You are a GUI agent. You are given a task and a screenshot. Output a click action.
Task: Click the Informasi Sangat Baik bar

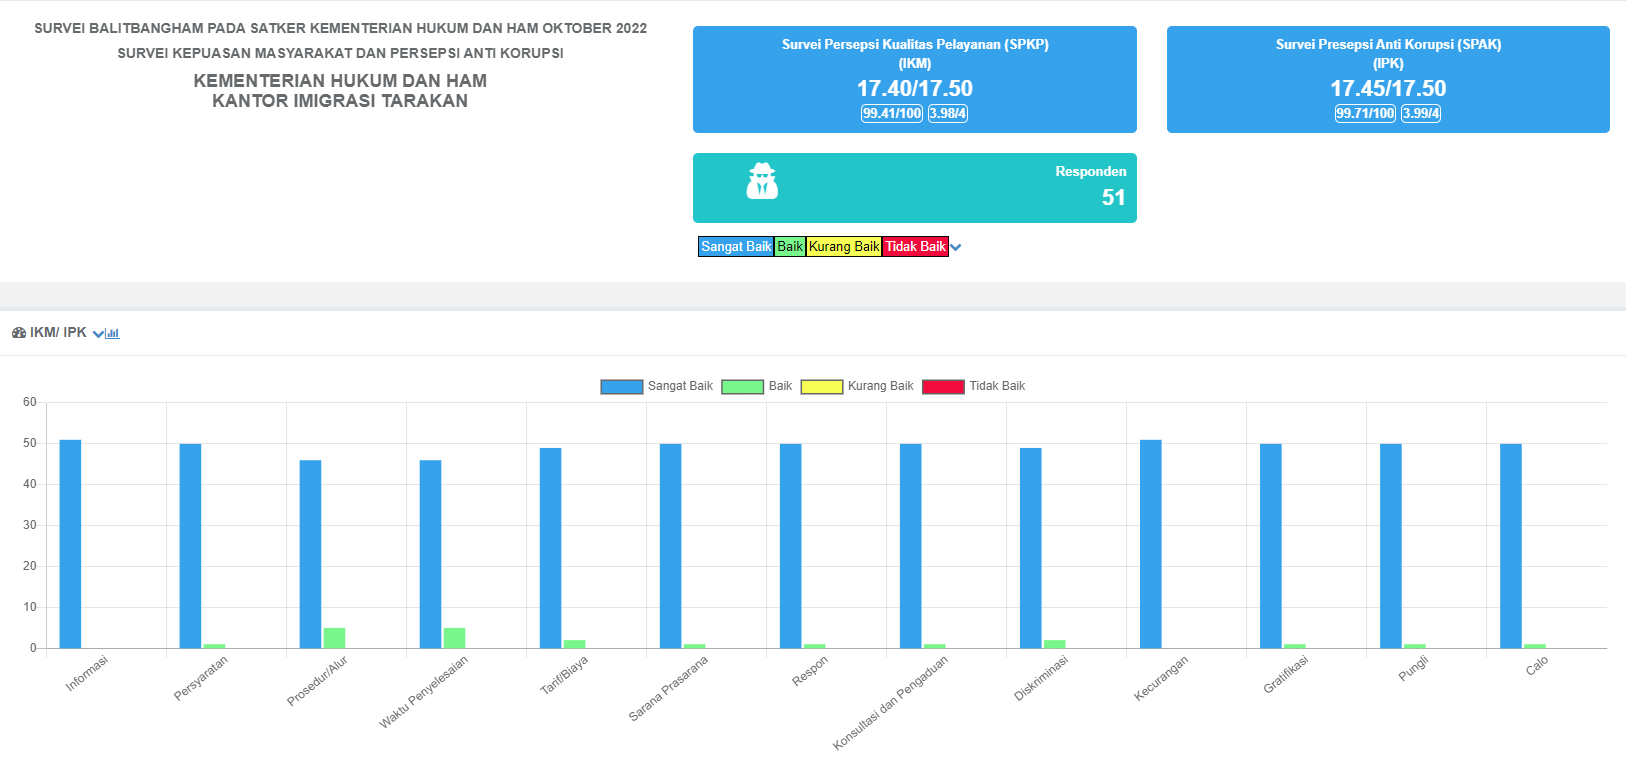70,544
